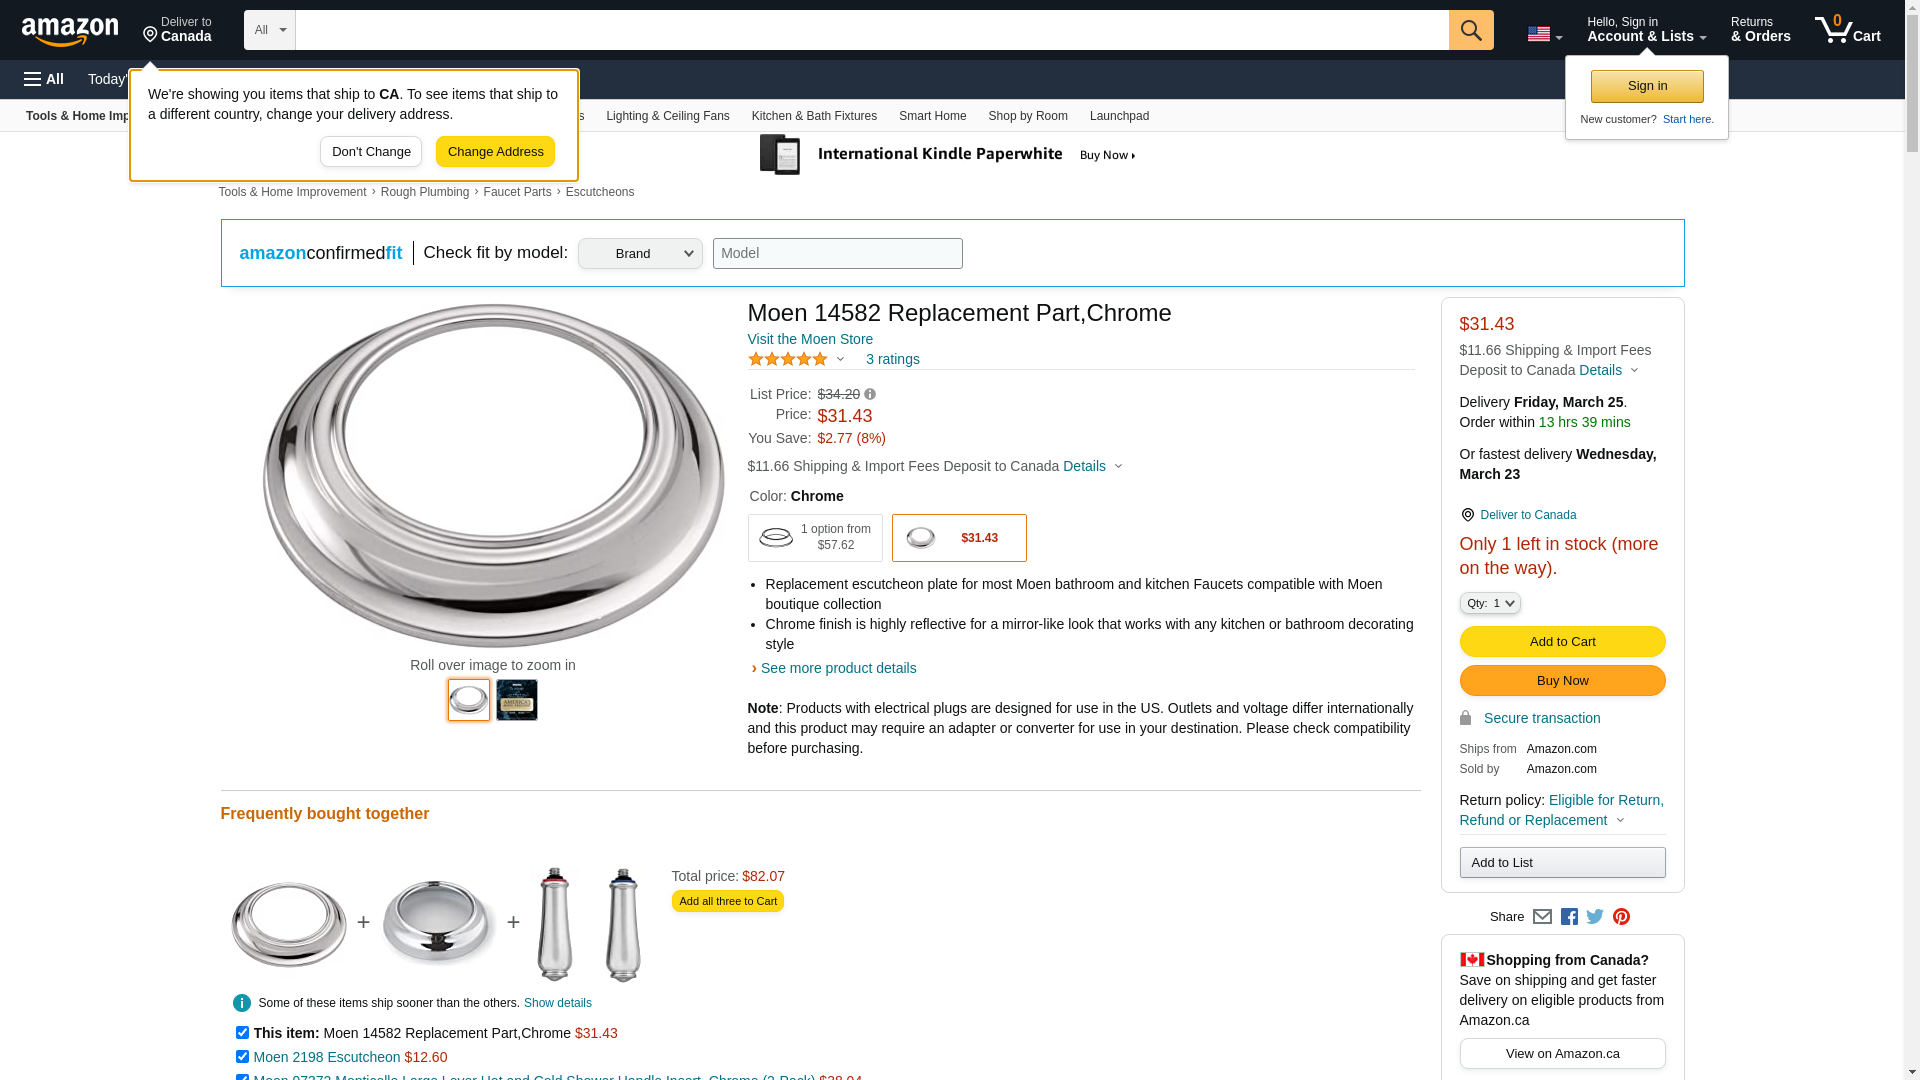Screen dimensions: 1920x1080
Task: Click the Amazon logo
Action: pyautogui.click(x=70, y=32)
